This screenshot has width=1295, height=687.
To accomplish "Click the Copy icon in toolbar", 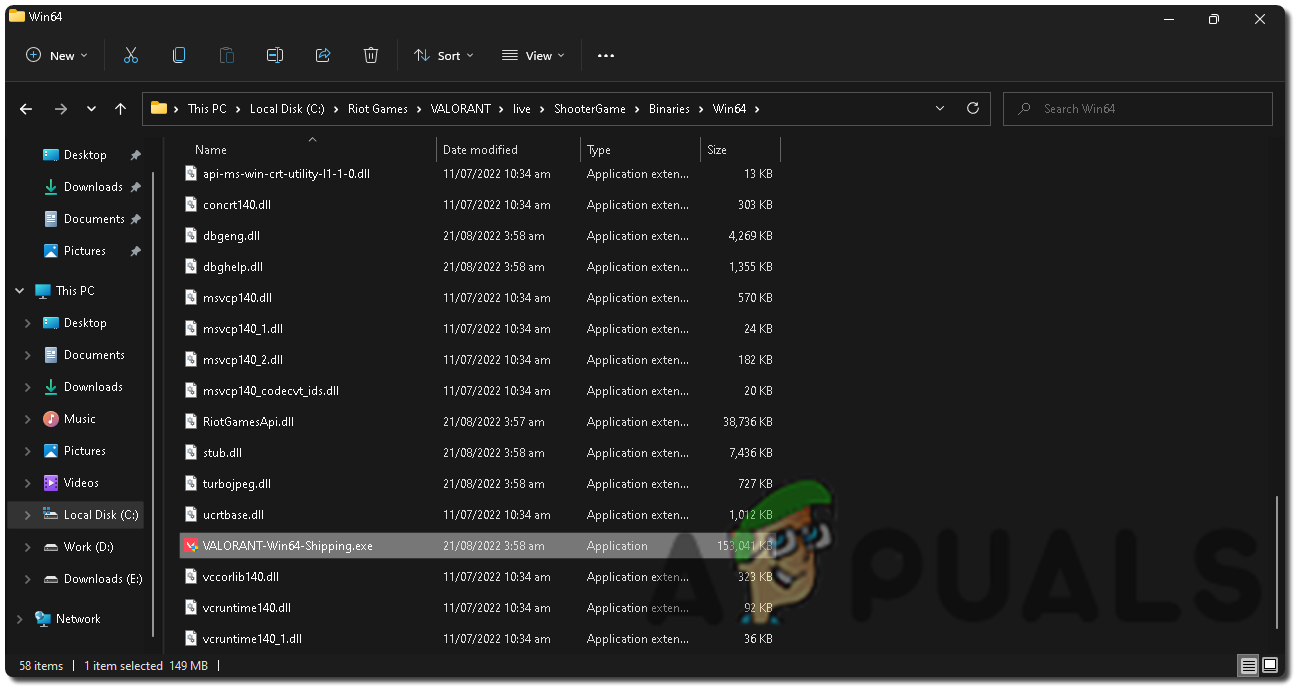I will [x=179, y=55].
